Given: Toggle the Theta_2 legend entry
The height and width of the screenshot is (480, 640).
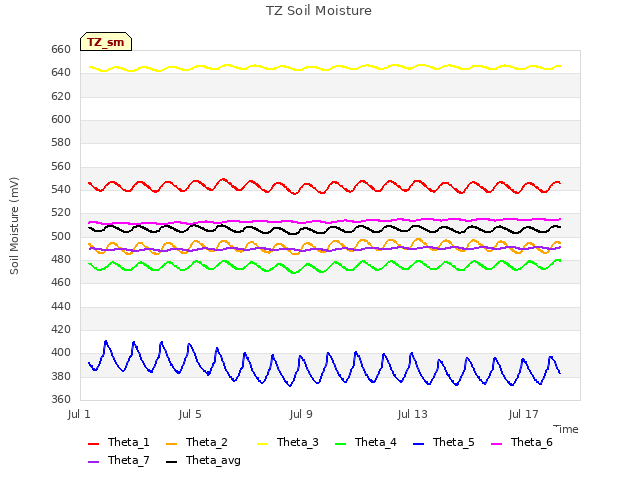Looking at the screenshot, I should point(197,442).
